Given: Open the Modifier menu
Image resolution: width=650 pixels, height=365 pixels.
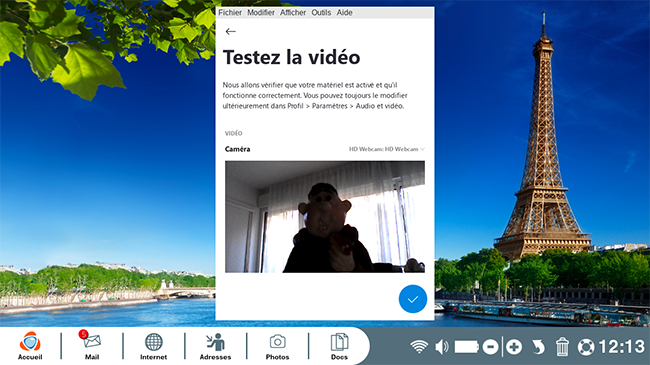Looking at the screenshot, I should [x=261, y=13].
